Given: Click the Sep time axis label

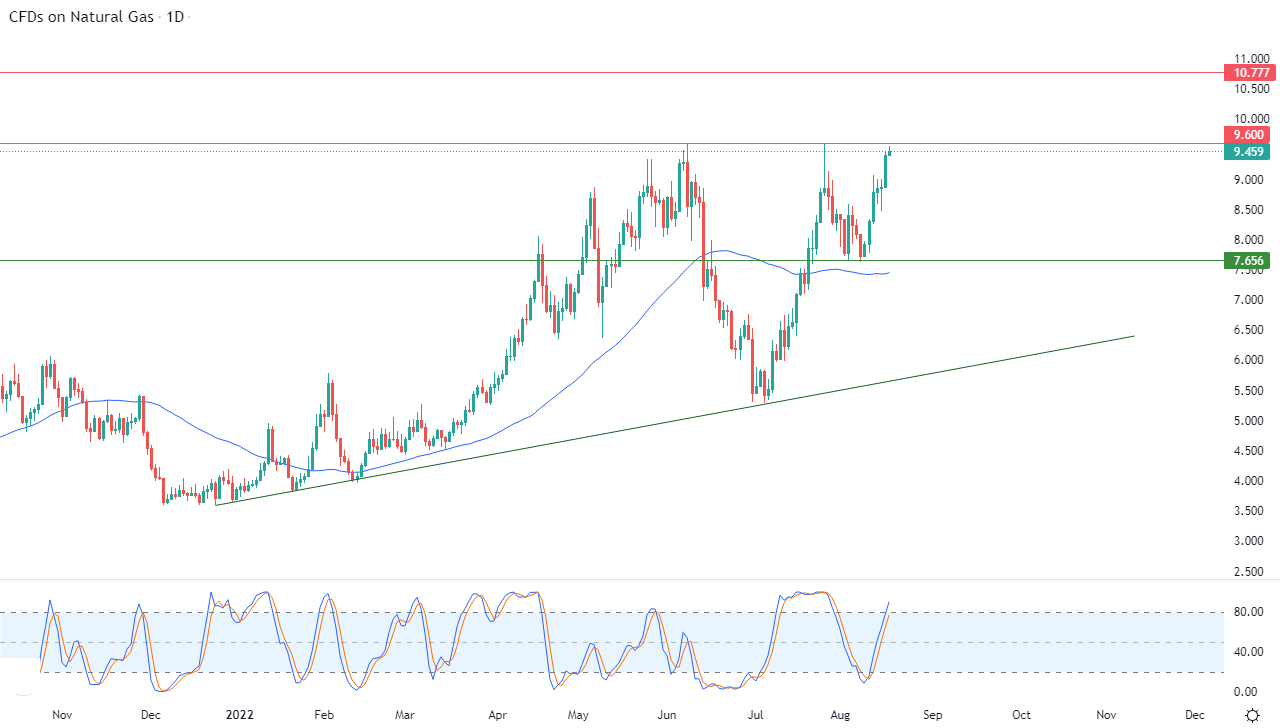Looking at the screenshot, I should click(932, 715).
